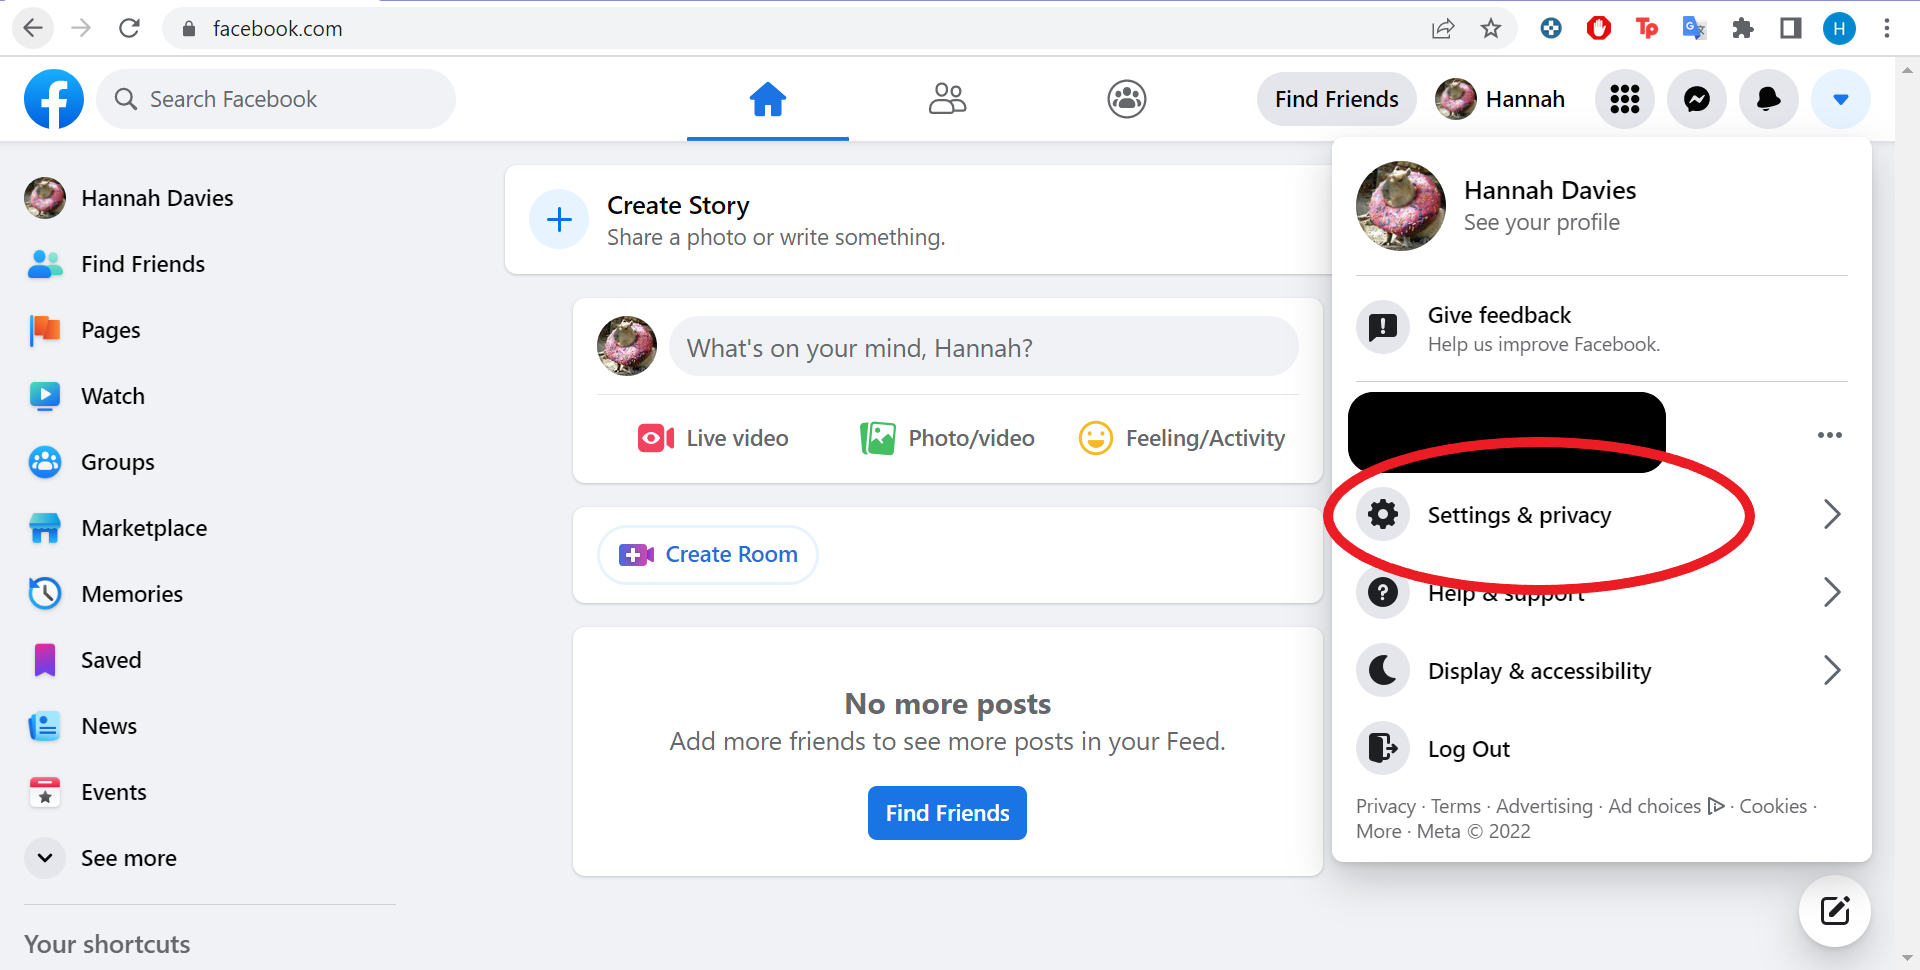The image size is (1920, 970).
Task: Expand the Settings & privacy chevron
Action: pyautogui.click(x=1831, y=514)
